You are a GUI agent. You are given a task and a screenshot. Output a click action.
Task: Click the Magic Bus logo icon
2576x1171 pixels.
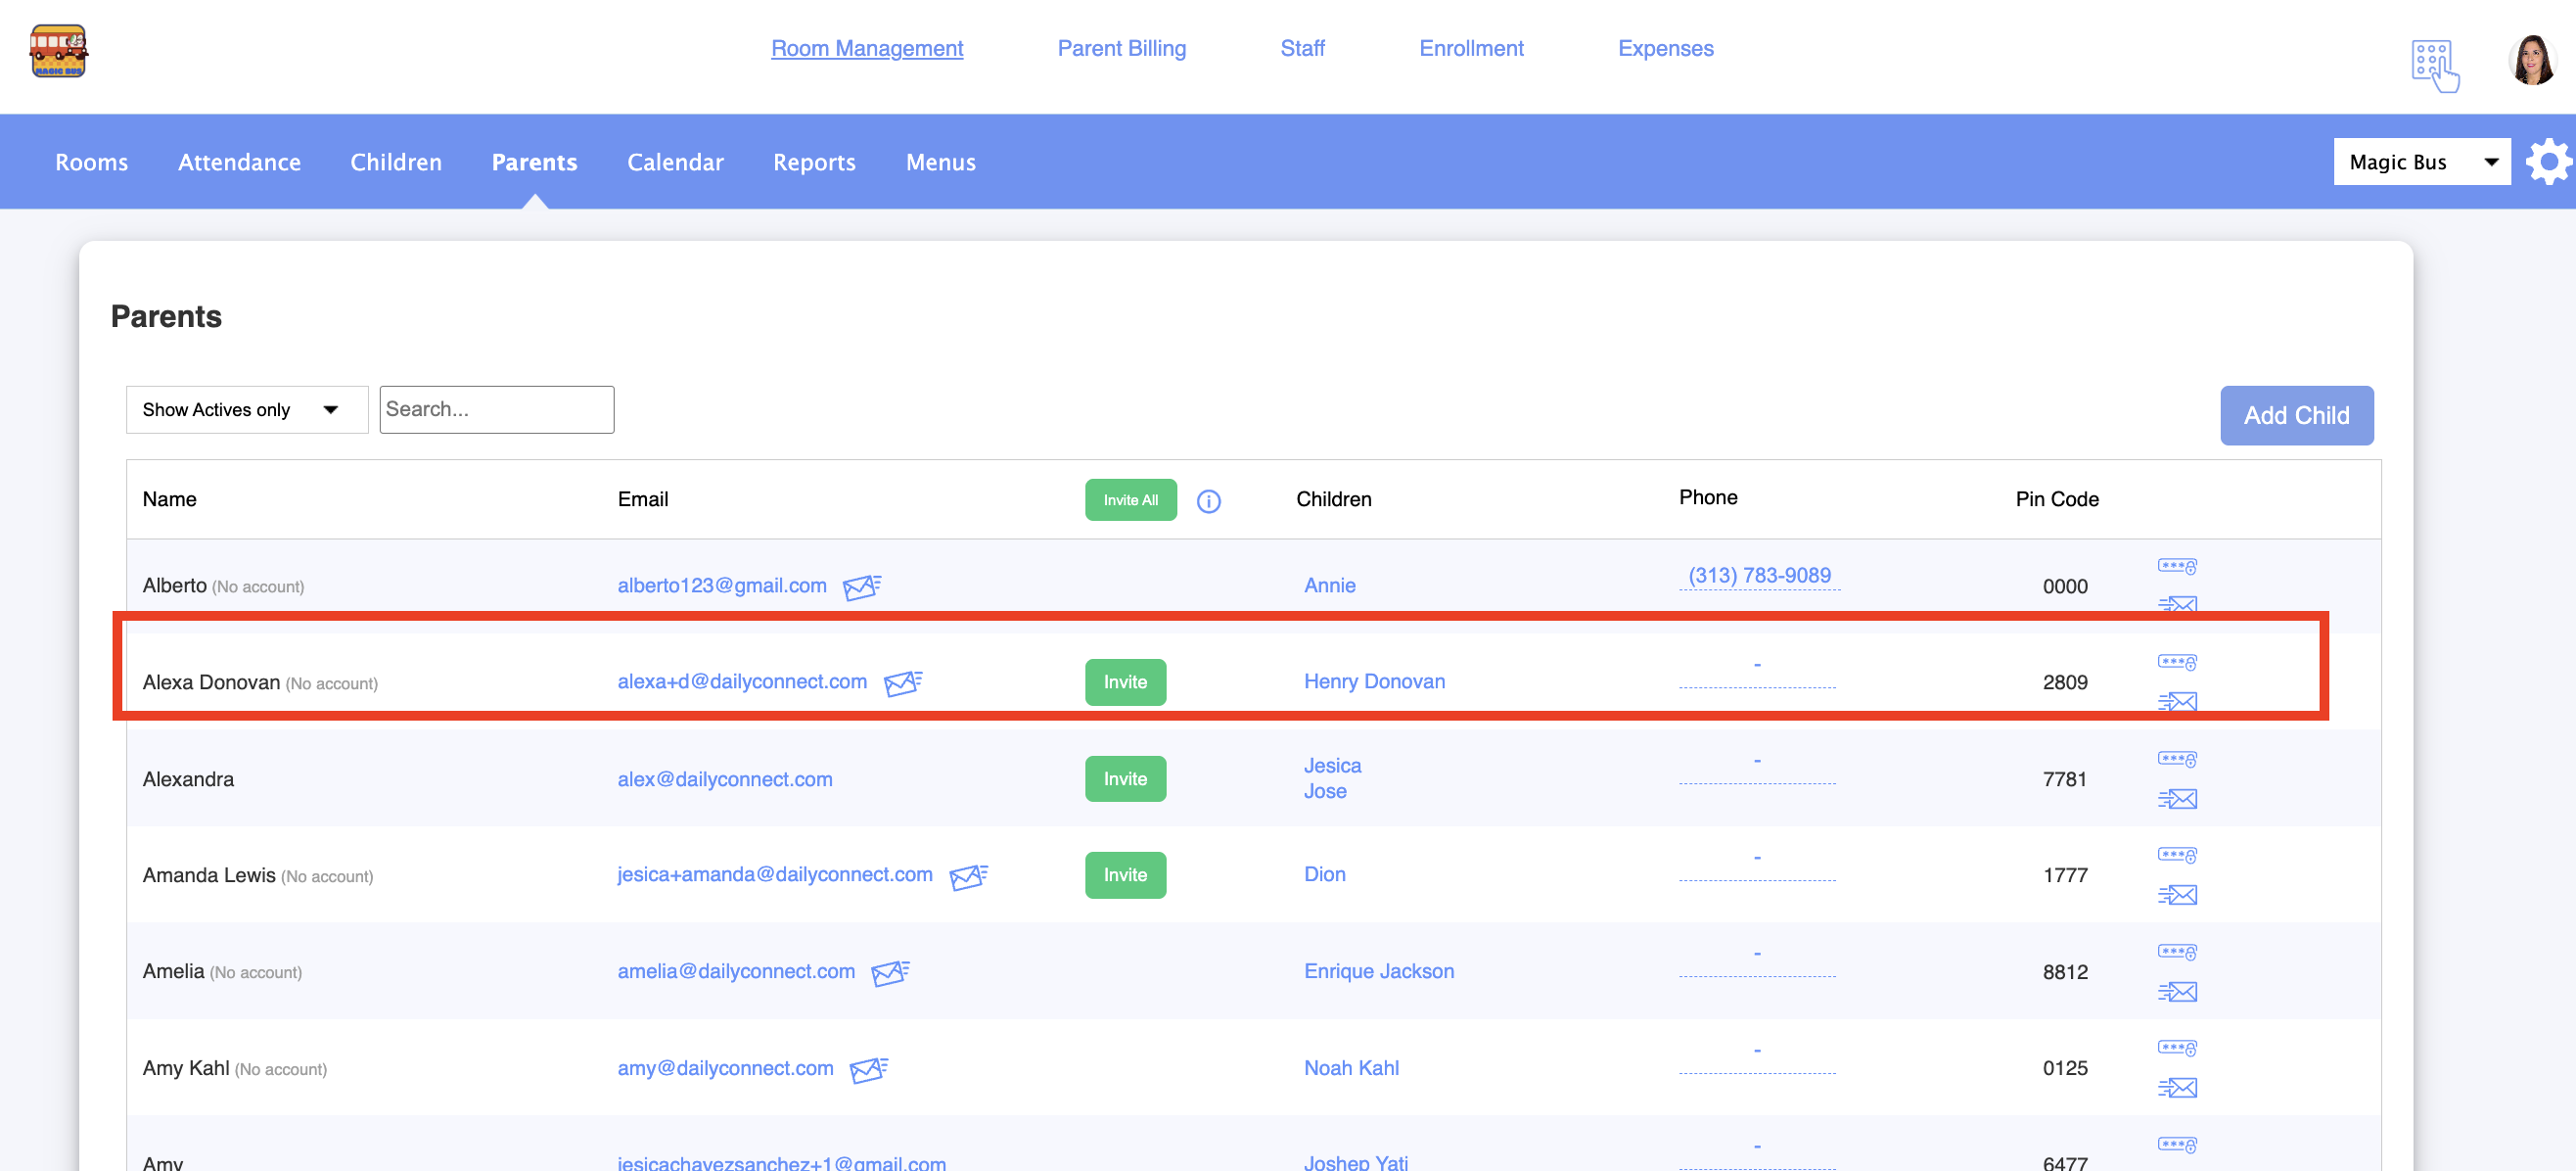point(58,51)
